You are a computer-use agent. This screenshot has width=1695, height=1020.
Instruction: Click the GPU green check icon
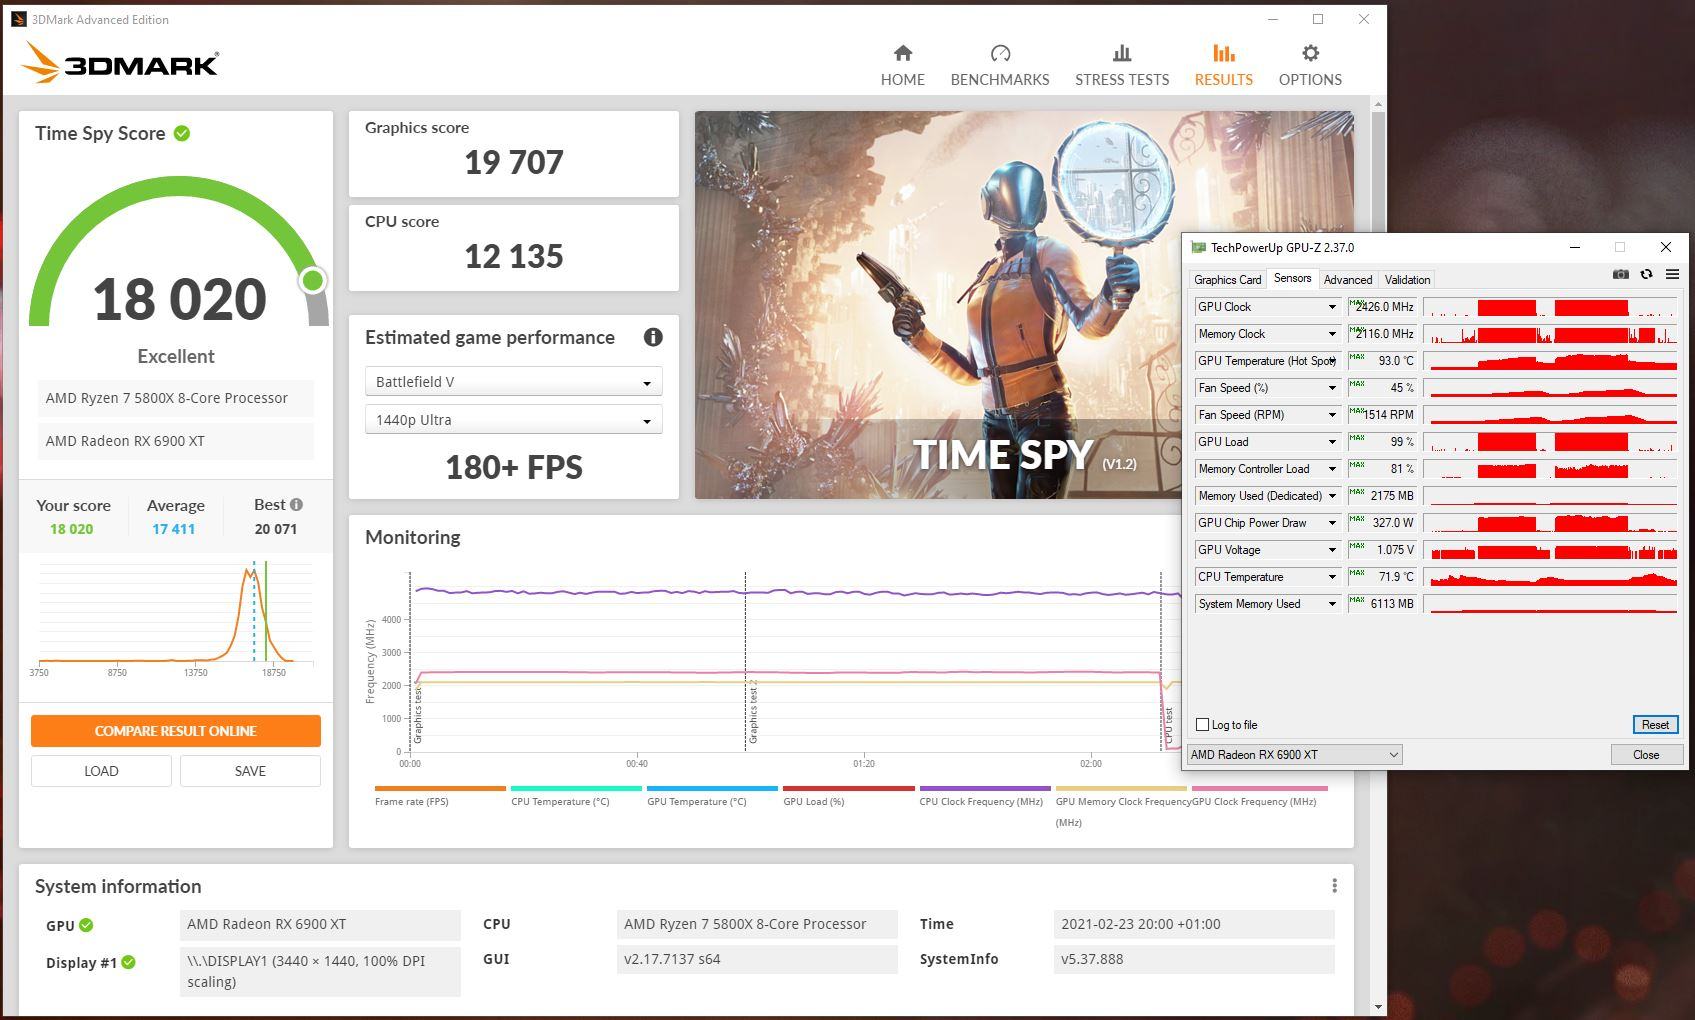click(x=86, y=925)
